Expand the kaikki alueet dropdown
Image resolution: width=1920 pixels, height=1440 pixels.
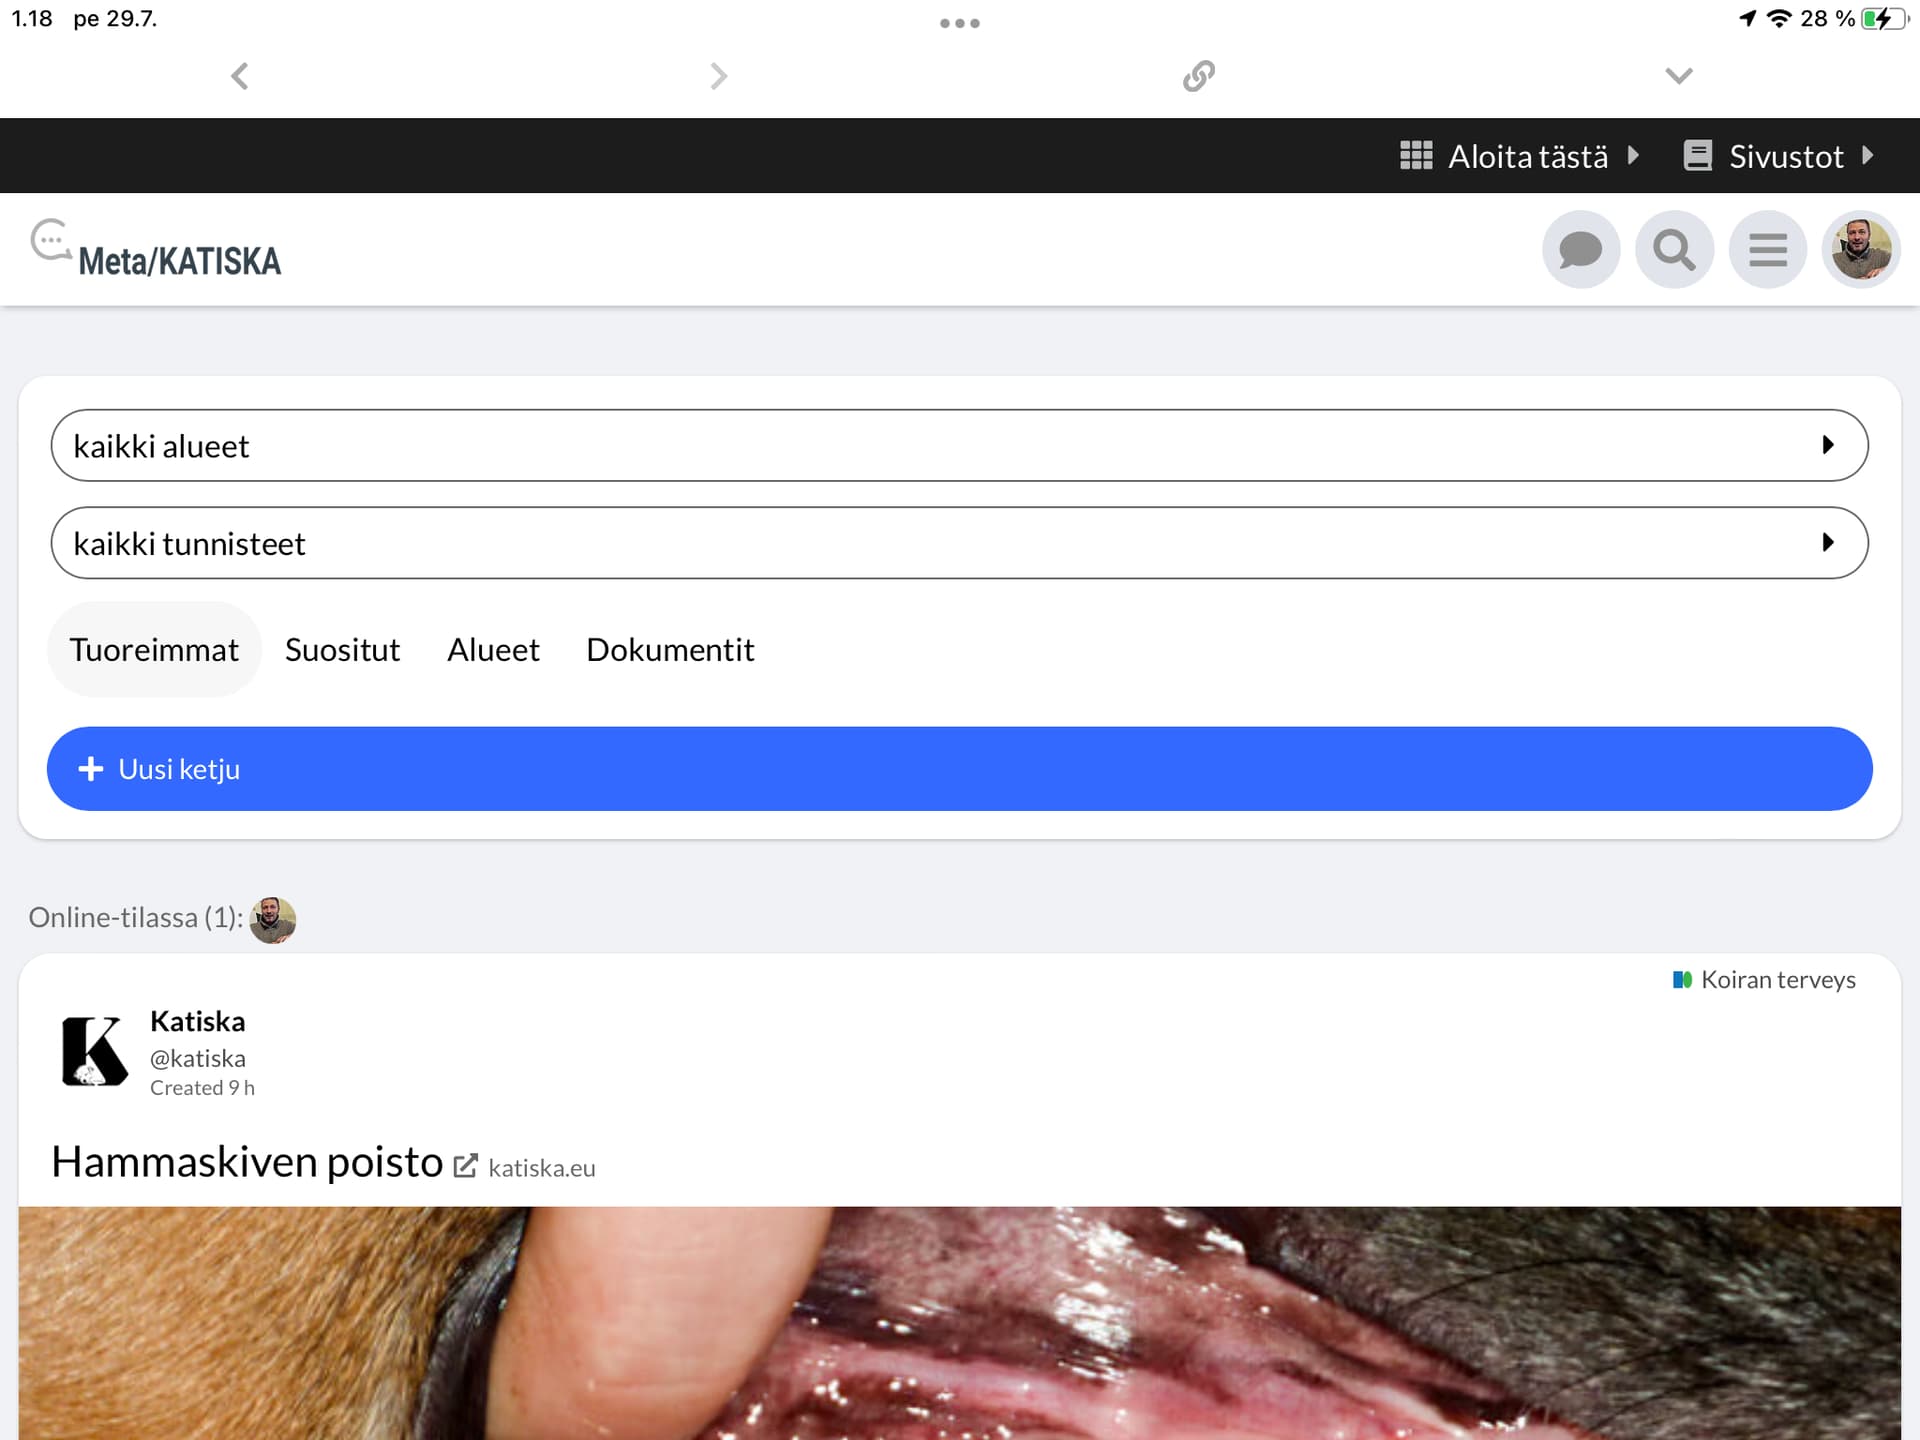[959, 445]
